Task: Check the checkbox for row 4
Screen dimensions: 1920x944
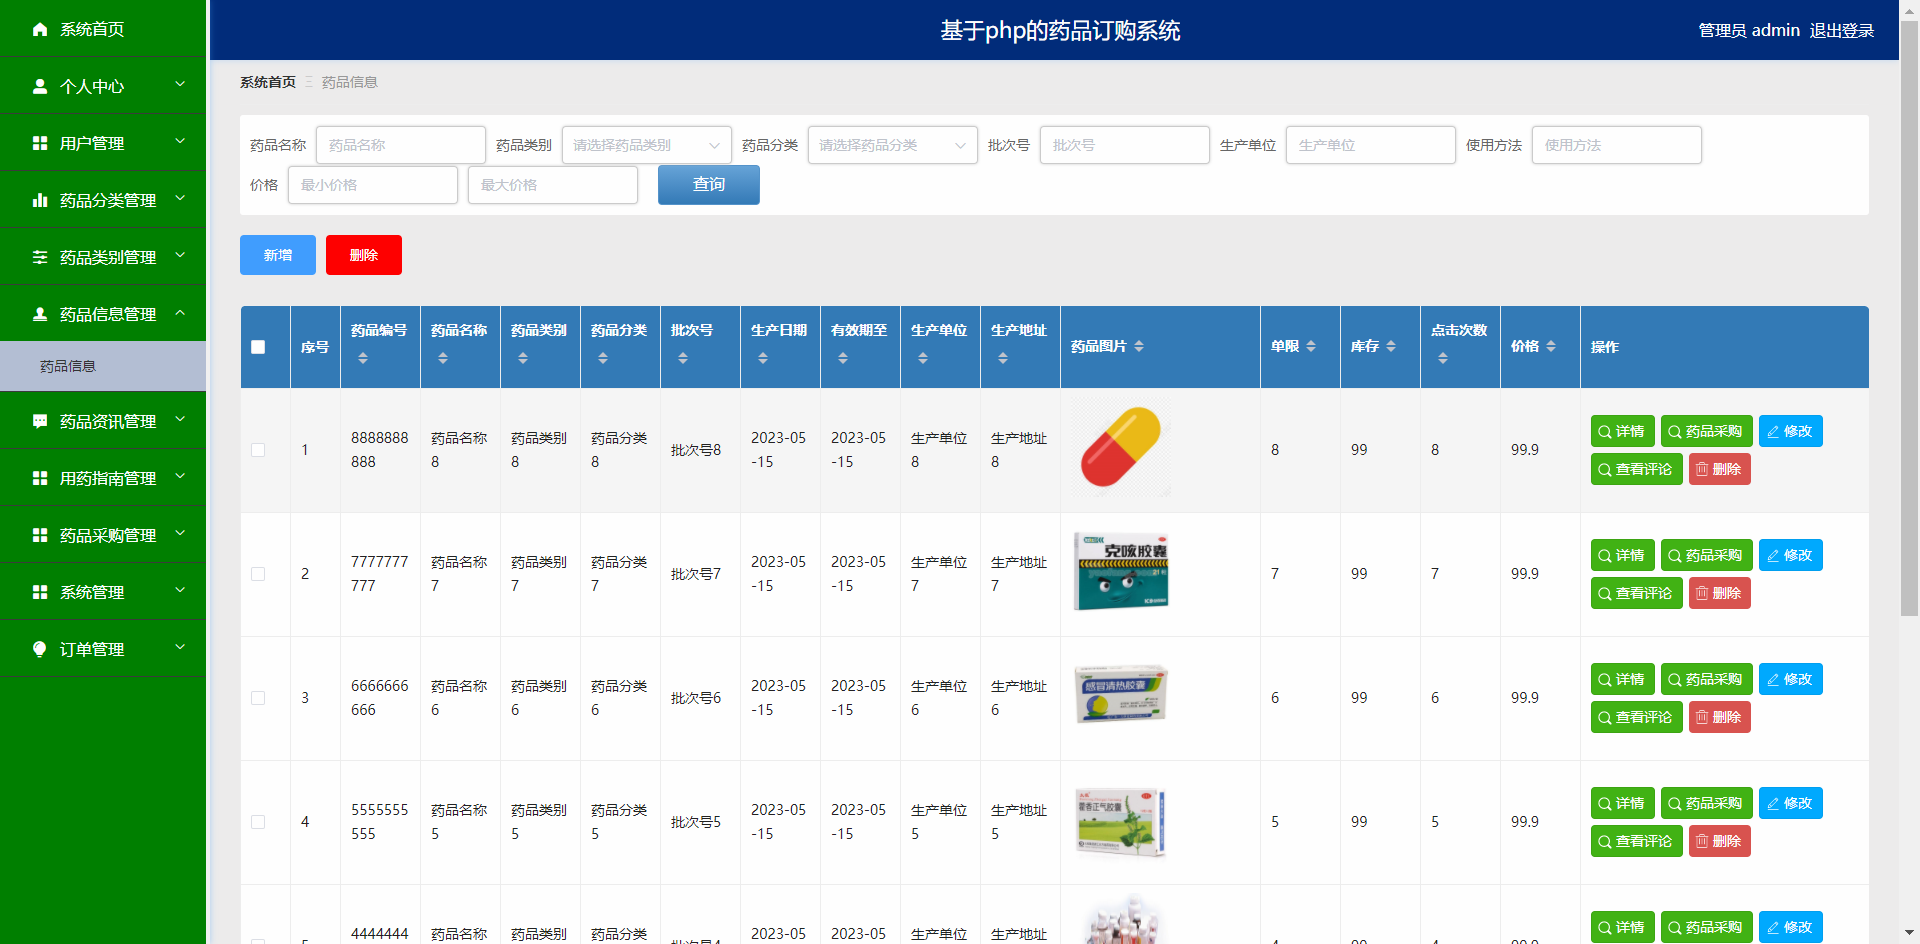Action: pyautogui.click(x=258, y=822)
